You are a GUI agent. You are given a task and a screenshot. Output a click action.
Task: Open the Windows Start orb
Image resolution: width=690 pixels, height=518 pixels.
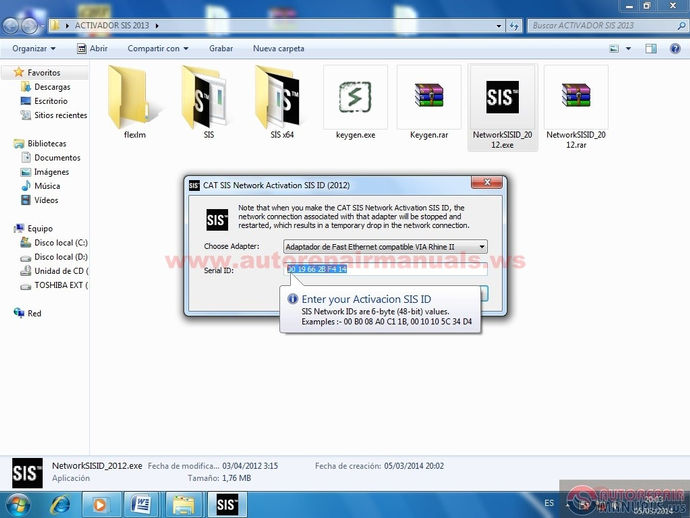coord(18,504)
